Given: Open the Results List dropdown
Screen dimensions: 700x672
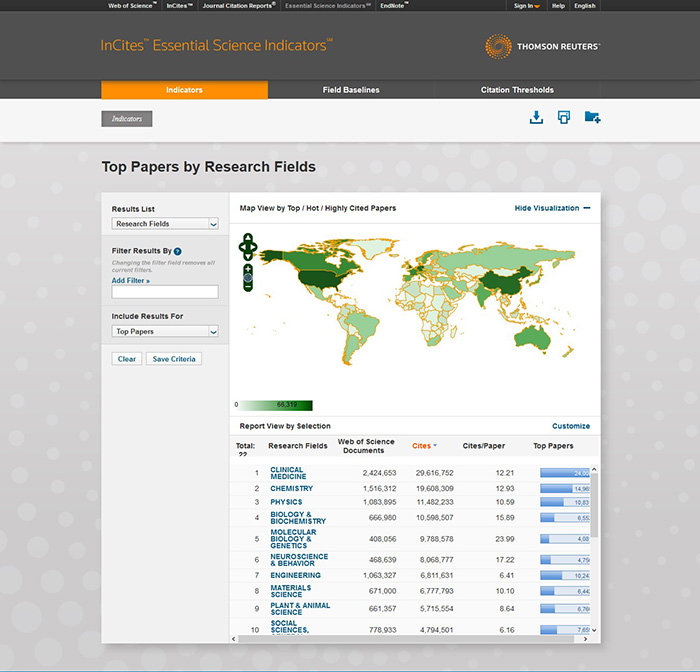Looking at the screenshot, I should pos(165,224).
